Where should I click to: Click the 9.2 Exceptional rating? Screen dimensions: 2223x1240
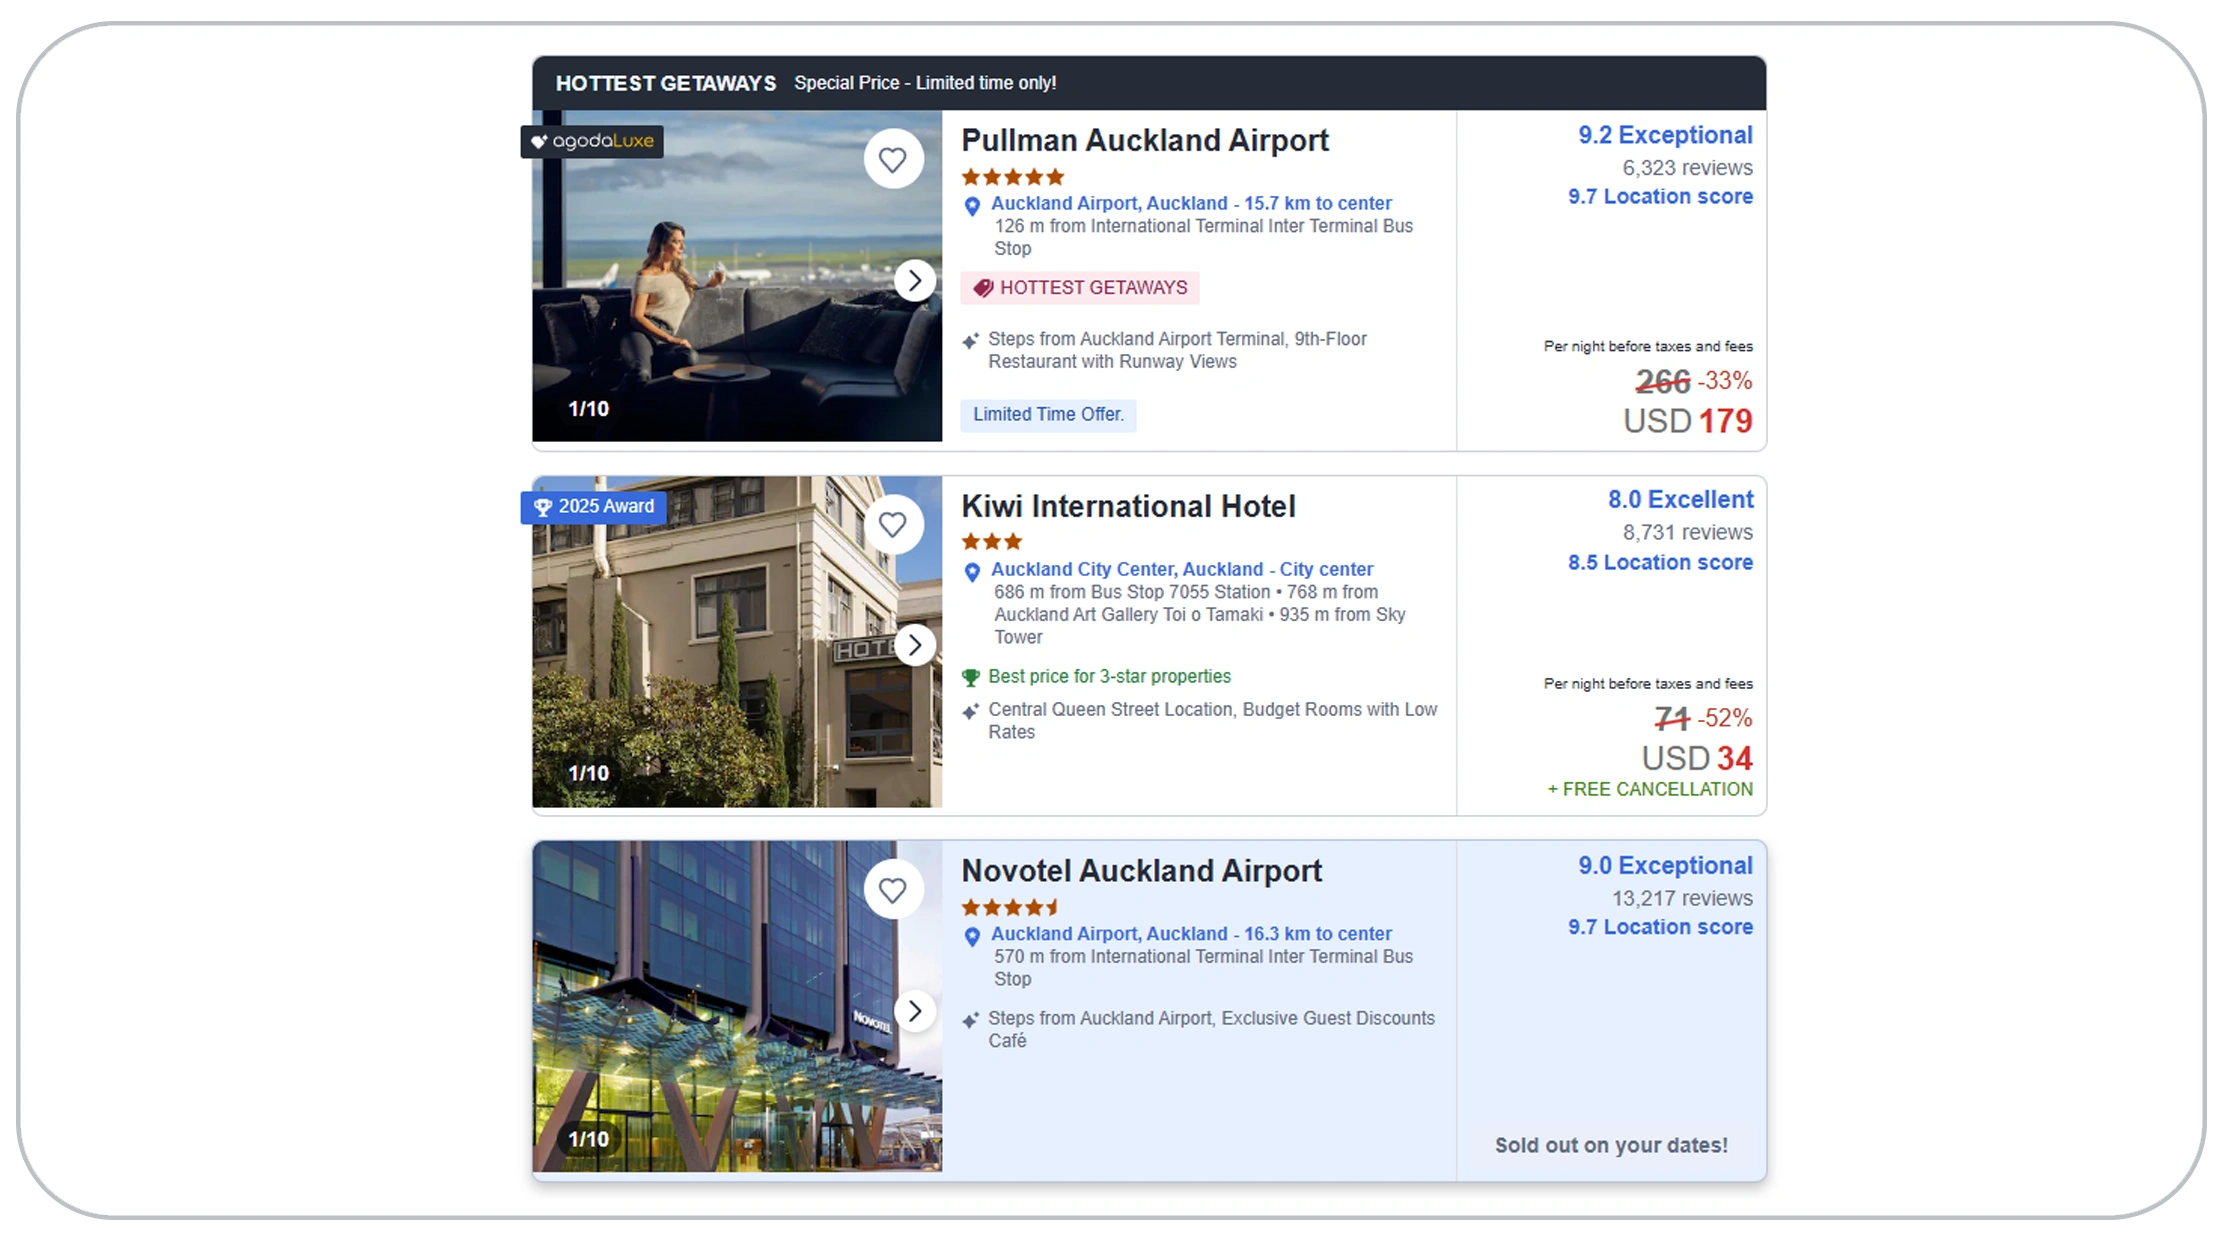pyautogui.click(x=1665, y=135)
